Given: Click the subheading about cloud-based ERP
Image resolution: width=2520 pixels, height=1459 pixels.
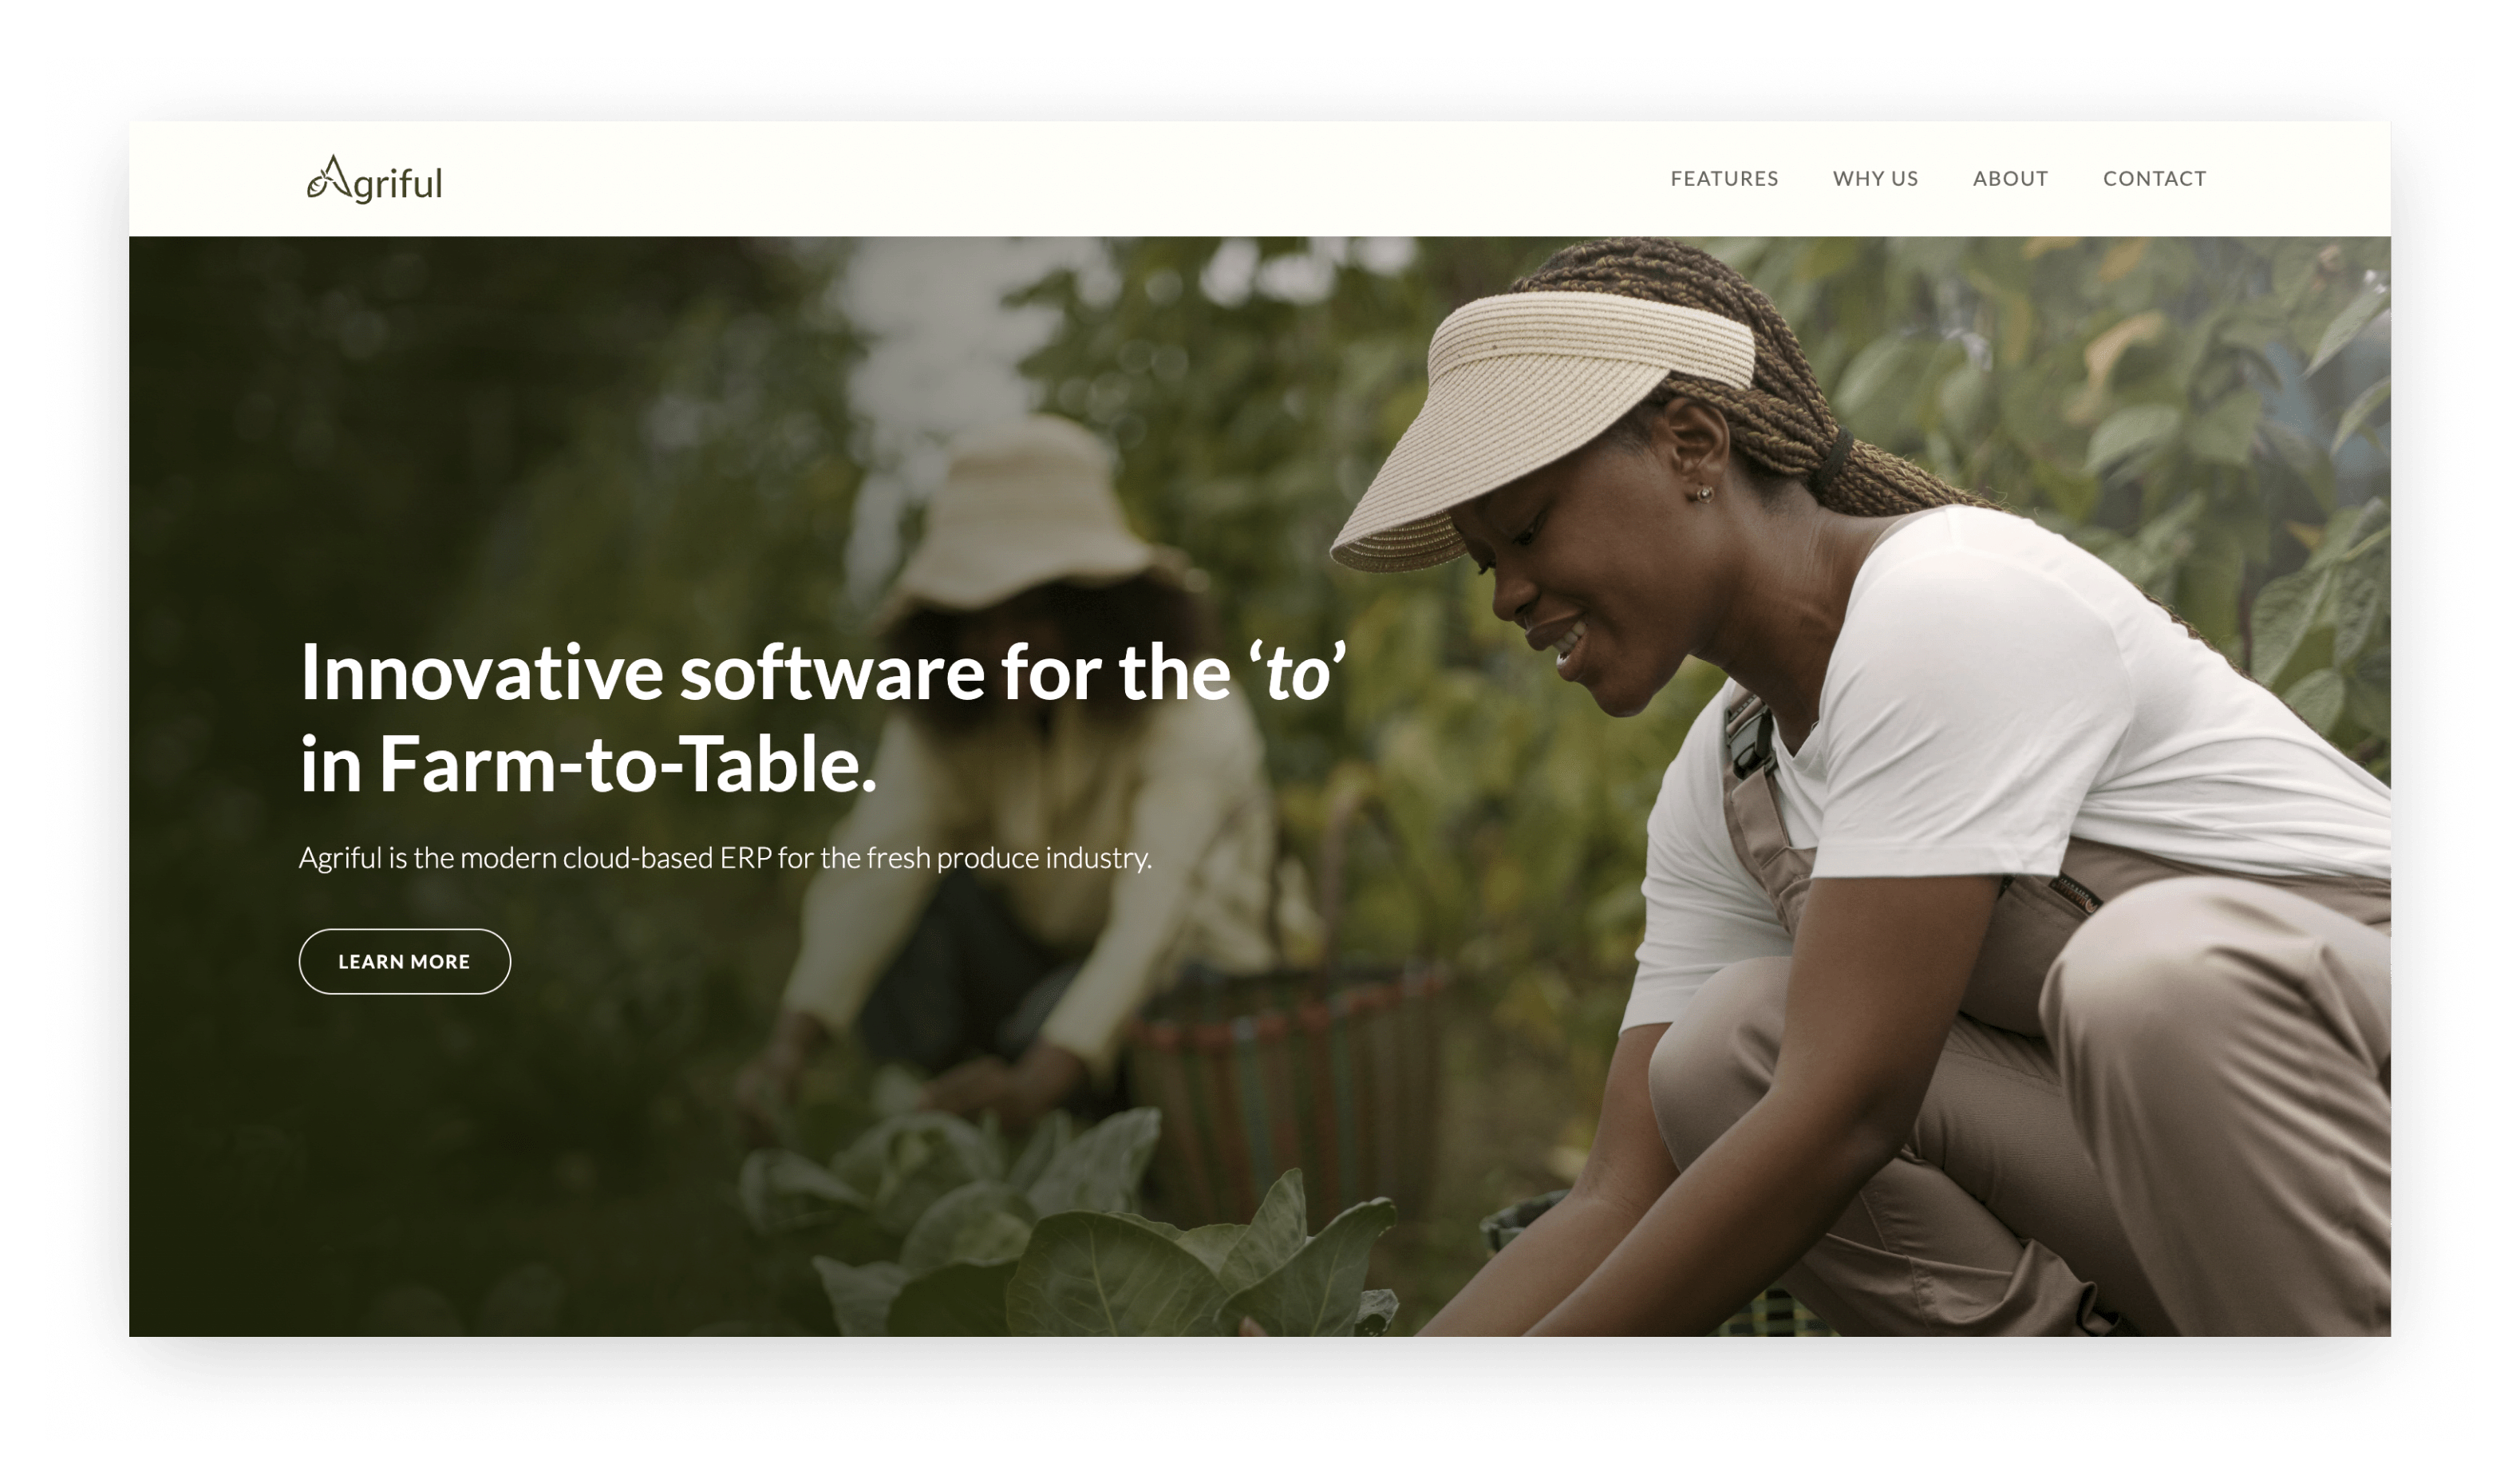Looking at the screenshot, I should (x=725, y=858).
